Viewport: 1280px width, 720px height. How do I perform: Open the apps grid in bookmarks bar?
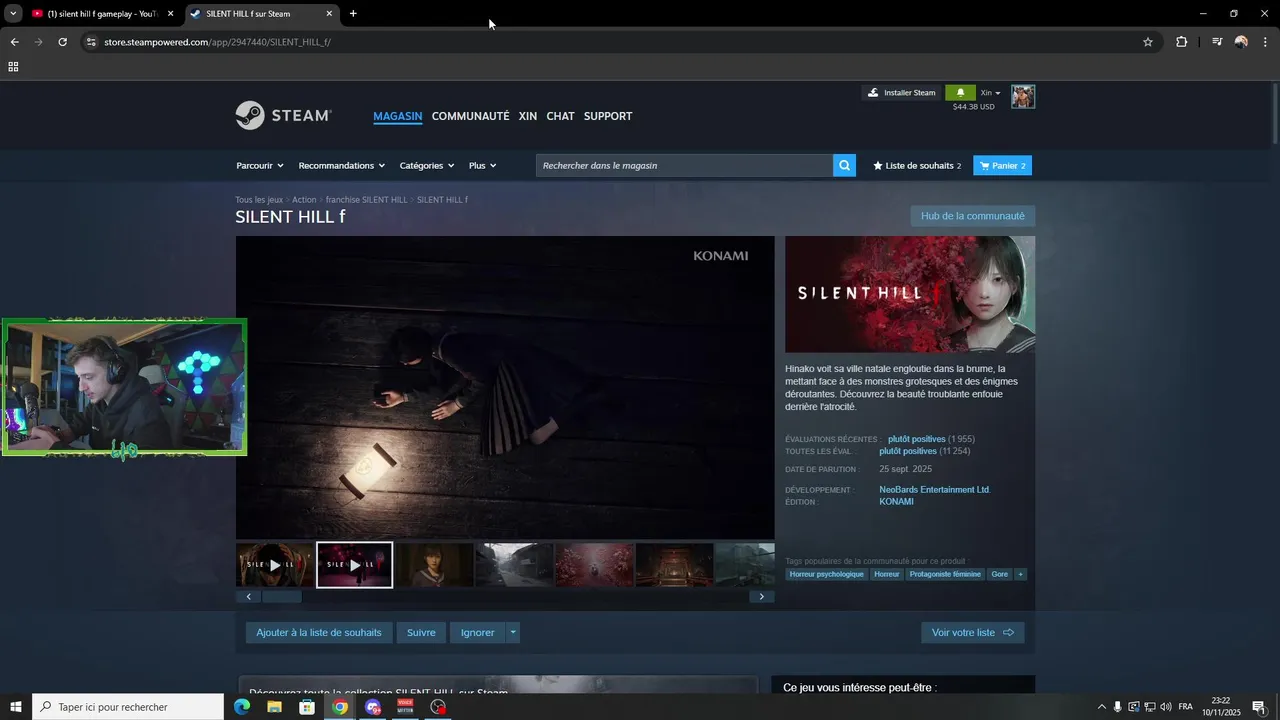click(x=13, y=67)
